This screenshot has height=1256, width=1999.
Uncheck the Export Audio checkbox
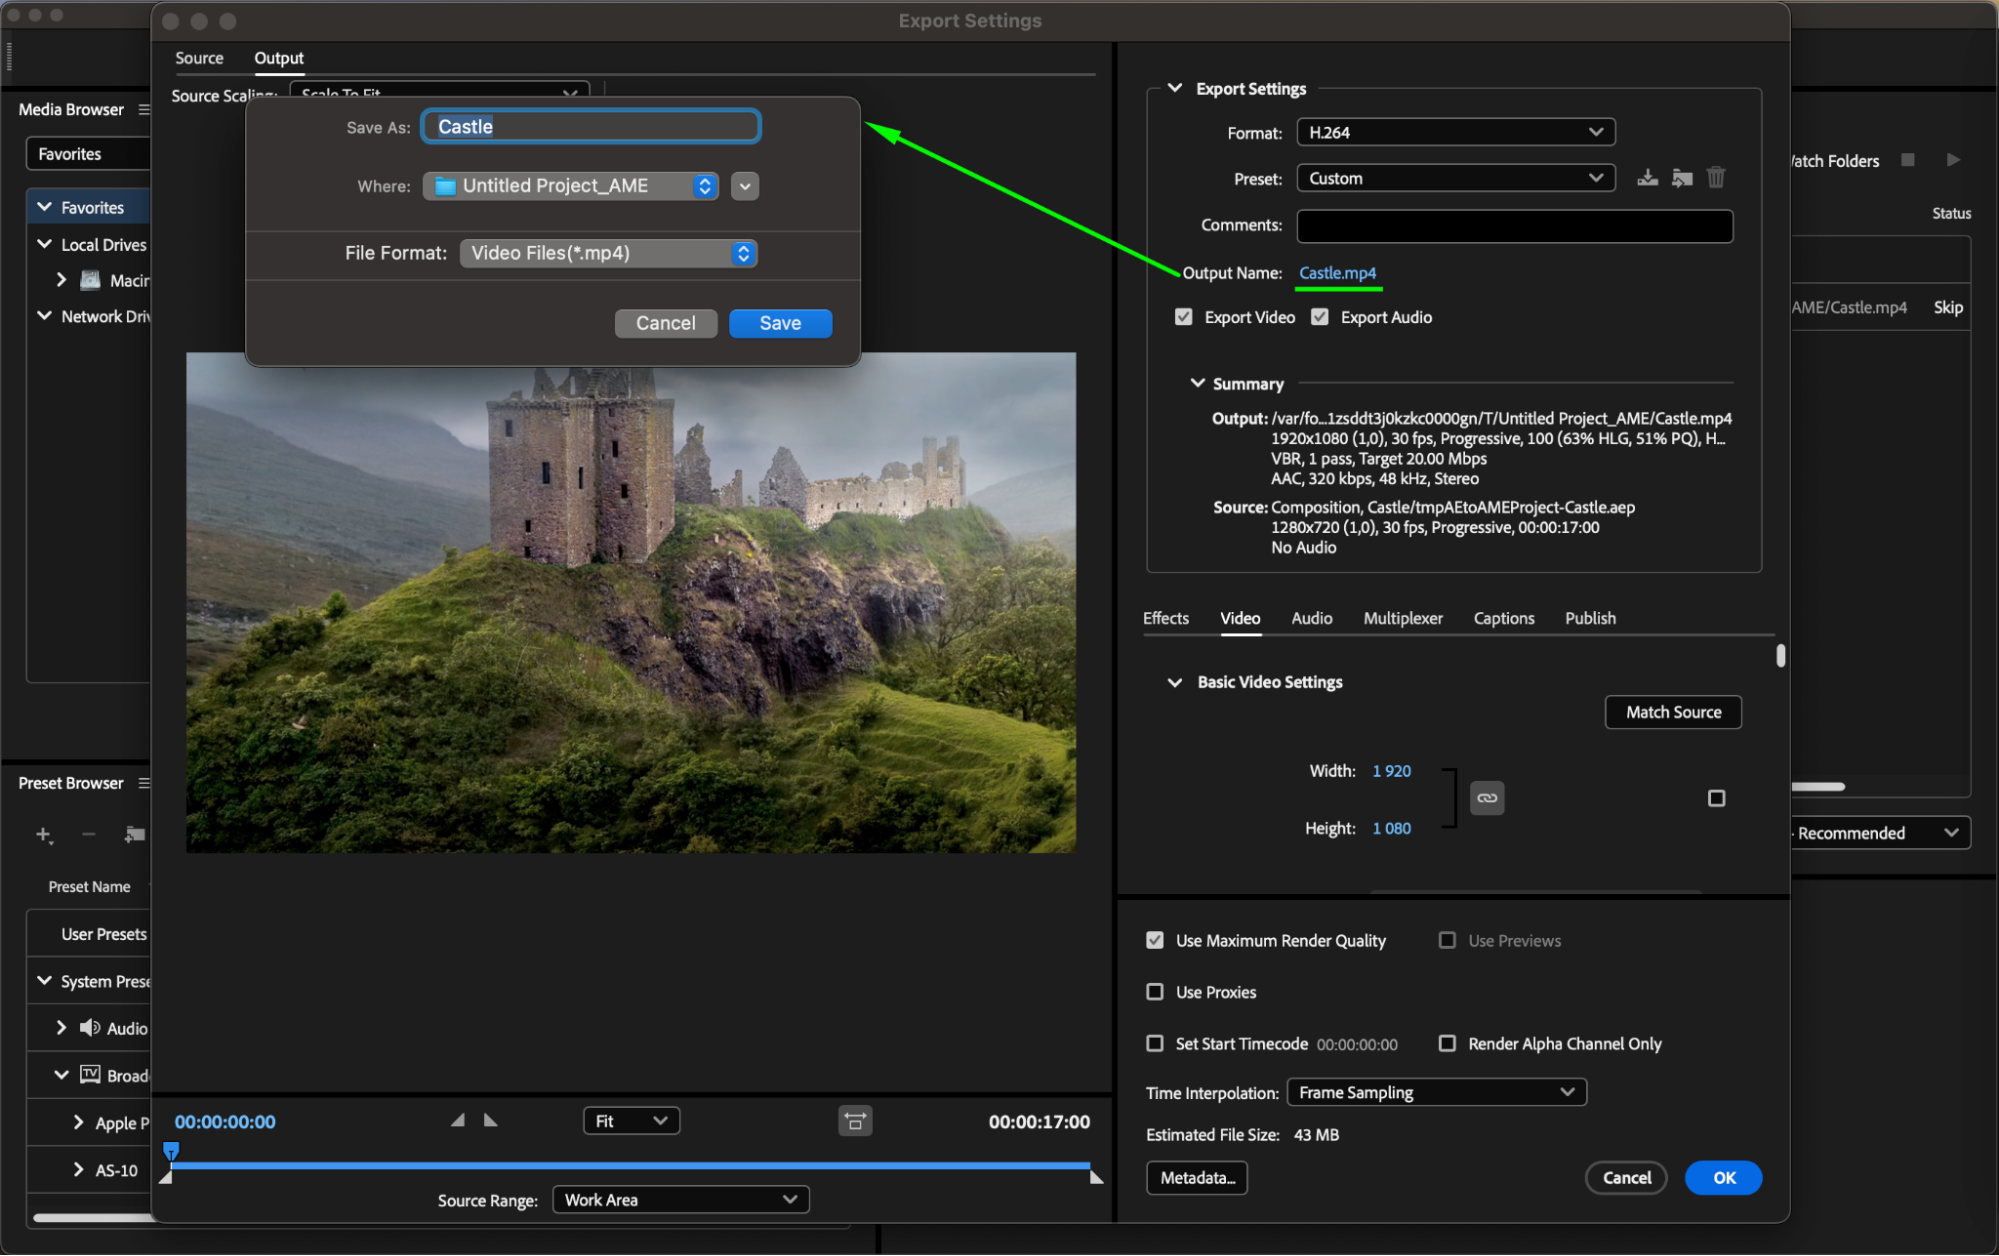1320,317
